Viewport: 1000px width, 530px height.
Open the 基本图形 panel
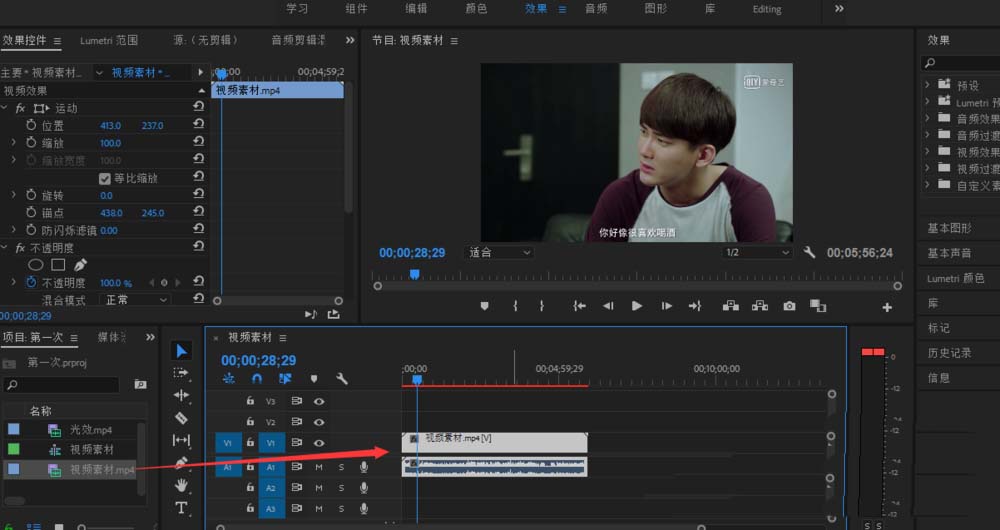tap(950, 228)
